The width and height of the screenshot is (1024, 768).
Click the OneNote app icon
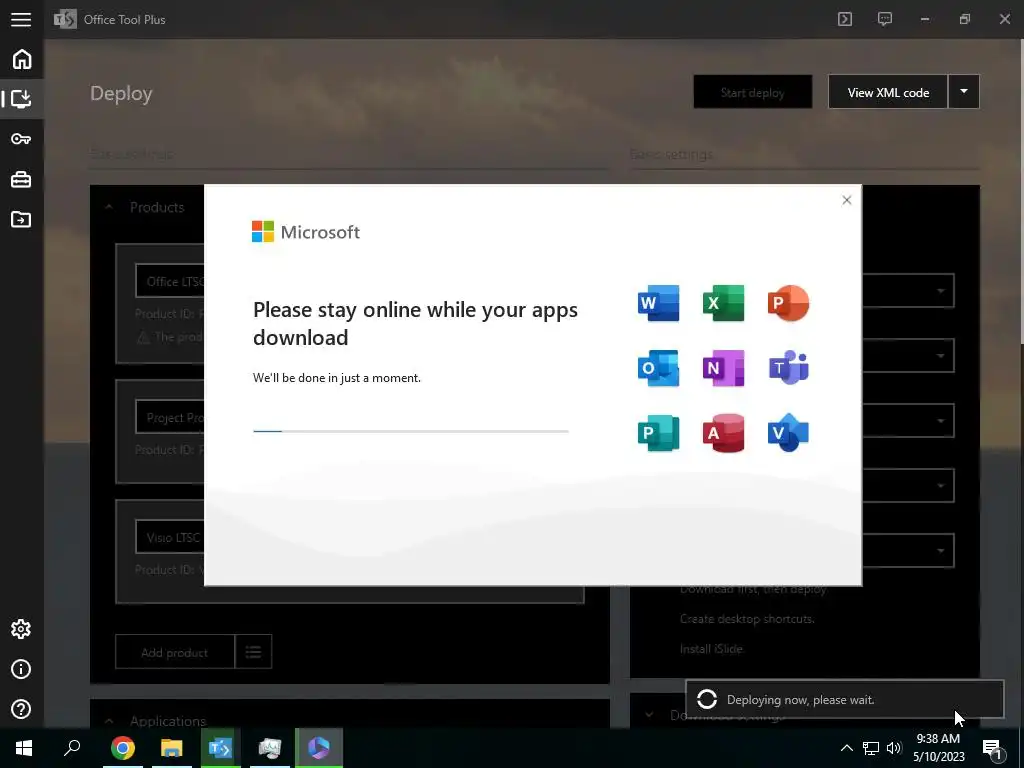[x=724, y=368]
